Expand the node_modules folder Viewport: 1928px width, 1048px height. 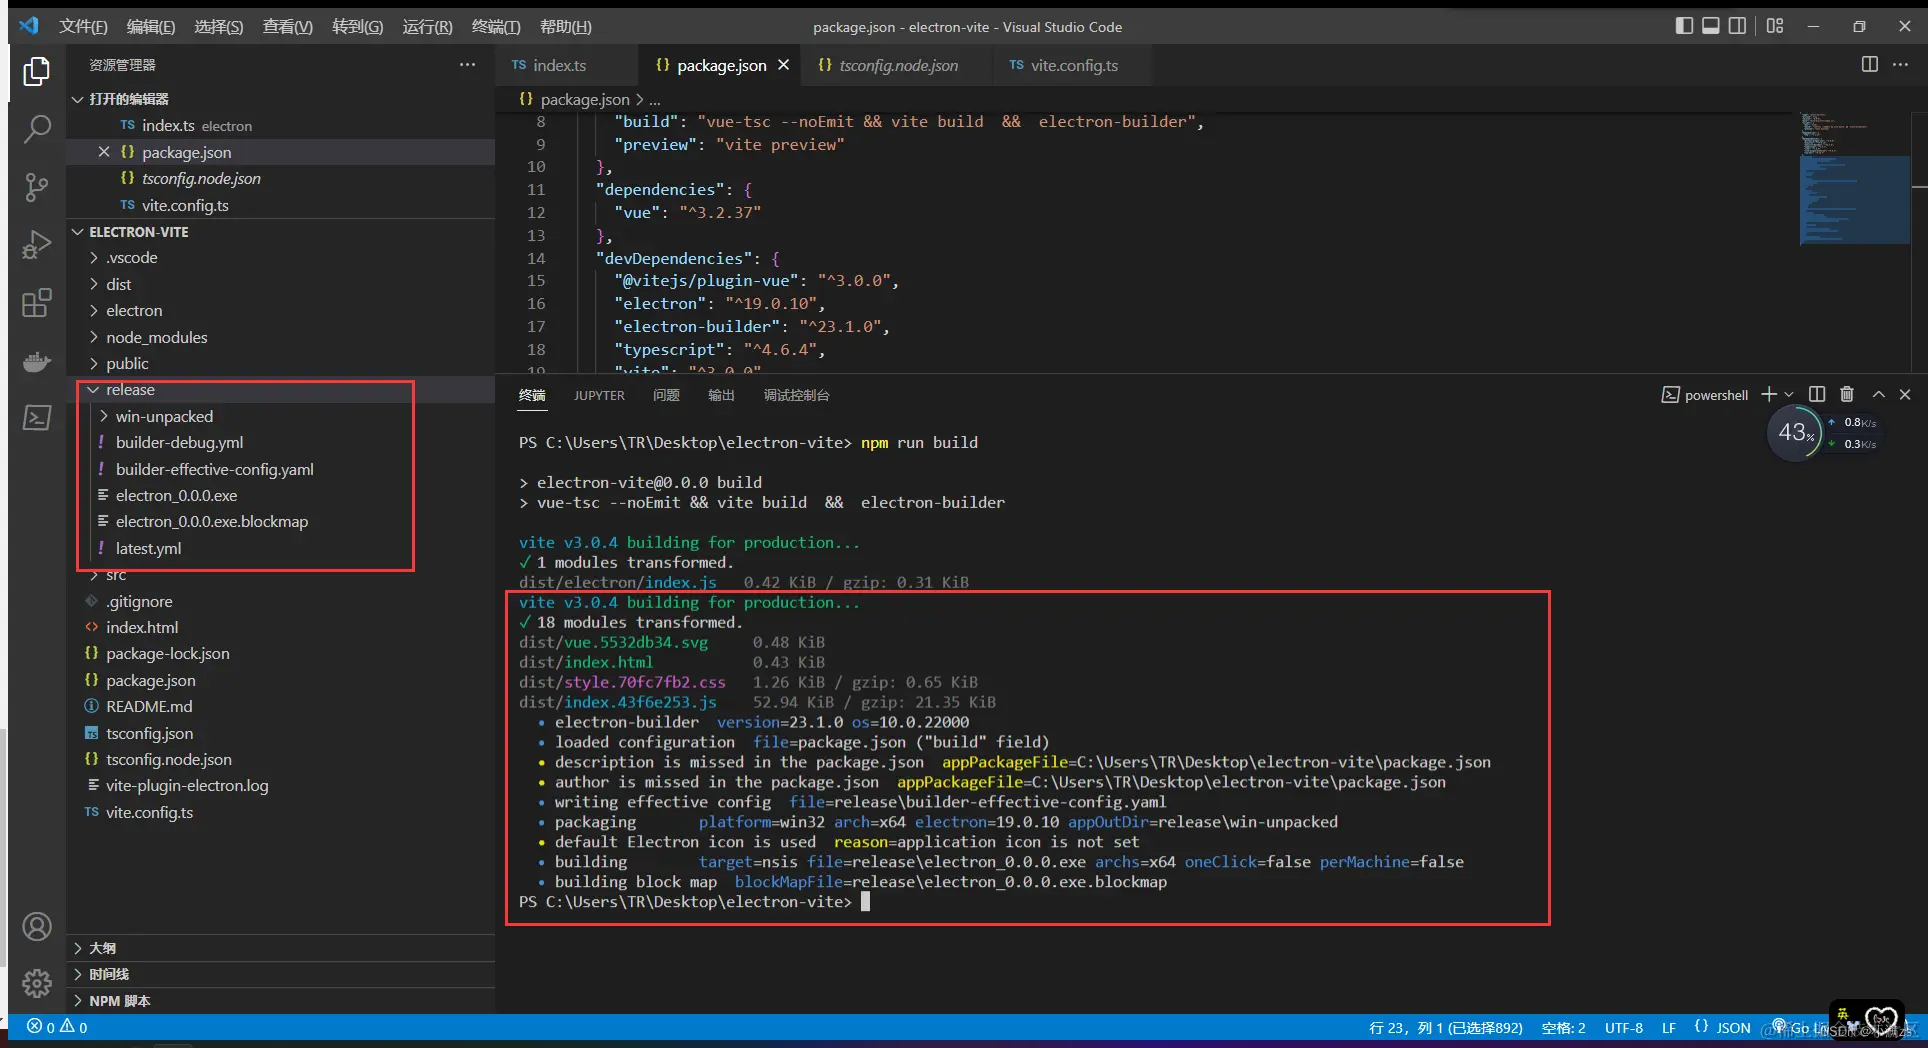click(94, 338)
